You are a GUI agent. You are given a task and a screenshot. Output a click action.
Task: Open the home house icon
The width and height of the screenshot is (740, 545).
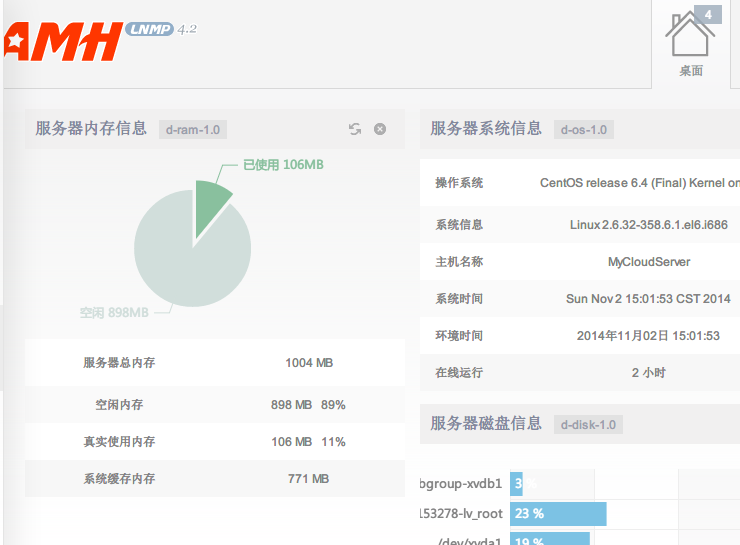(690, 37)
